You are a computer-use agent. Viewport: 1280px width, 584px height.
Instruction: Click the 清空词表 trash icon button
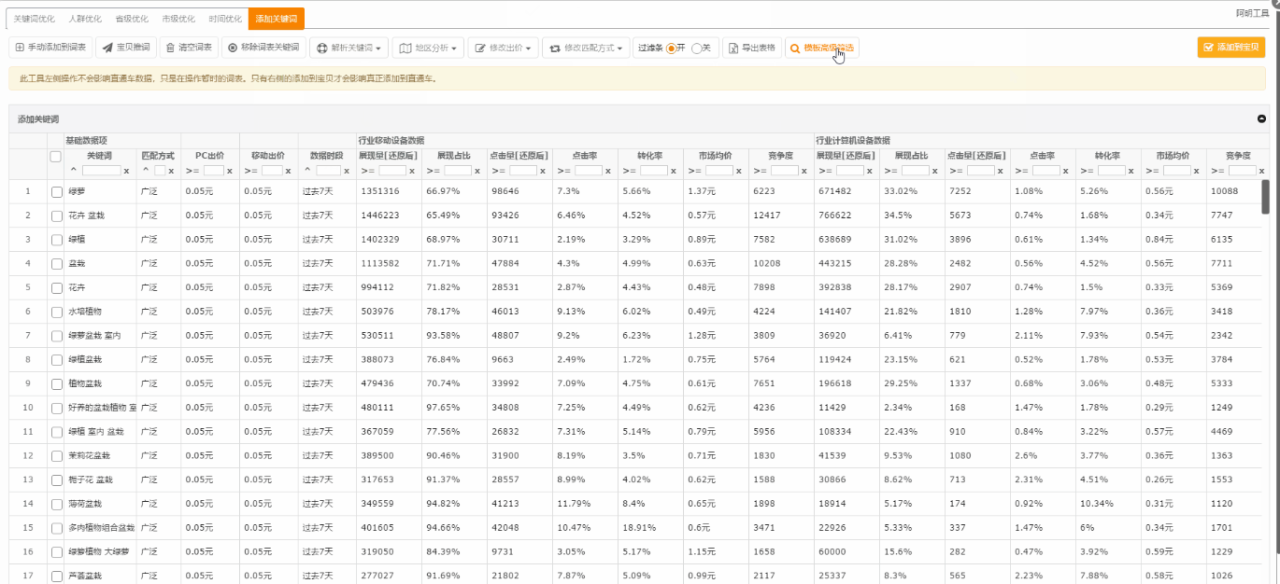pos(171,48)
